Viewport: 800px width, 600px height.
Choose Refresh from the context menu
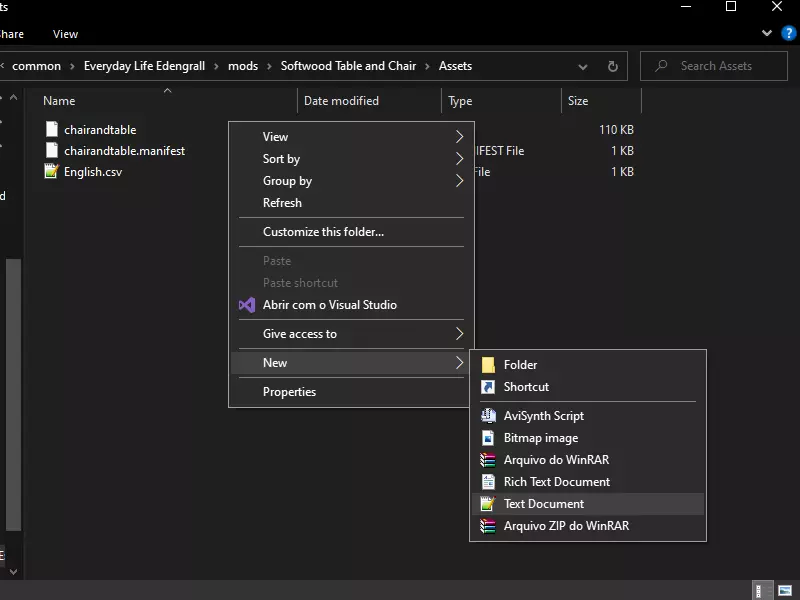[x=282, y=203]
